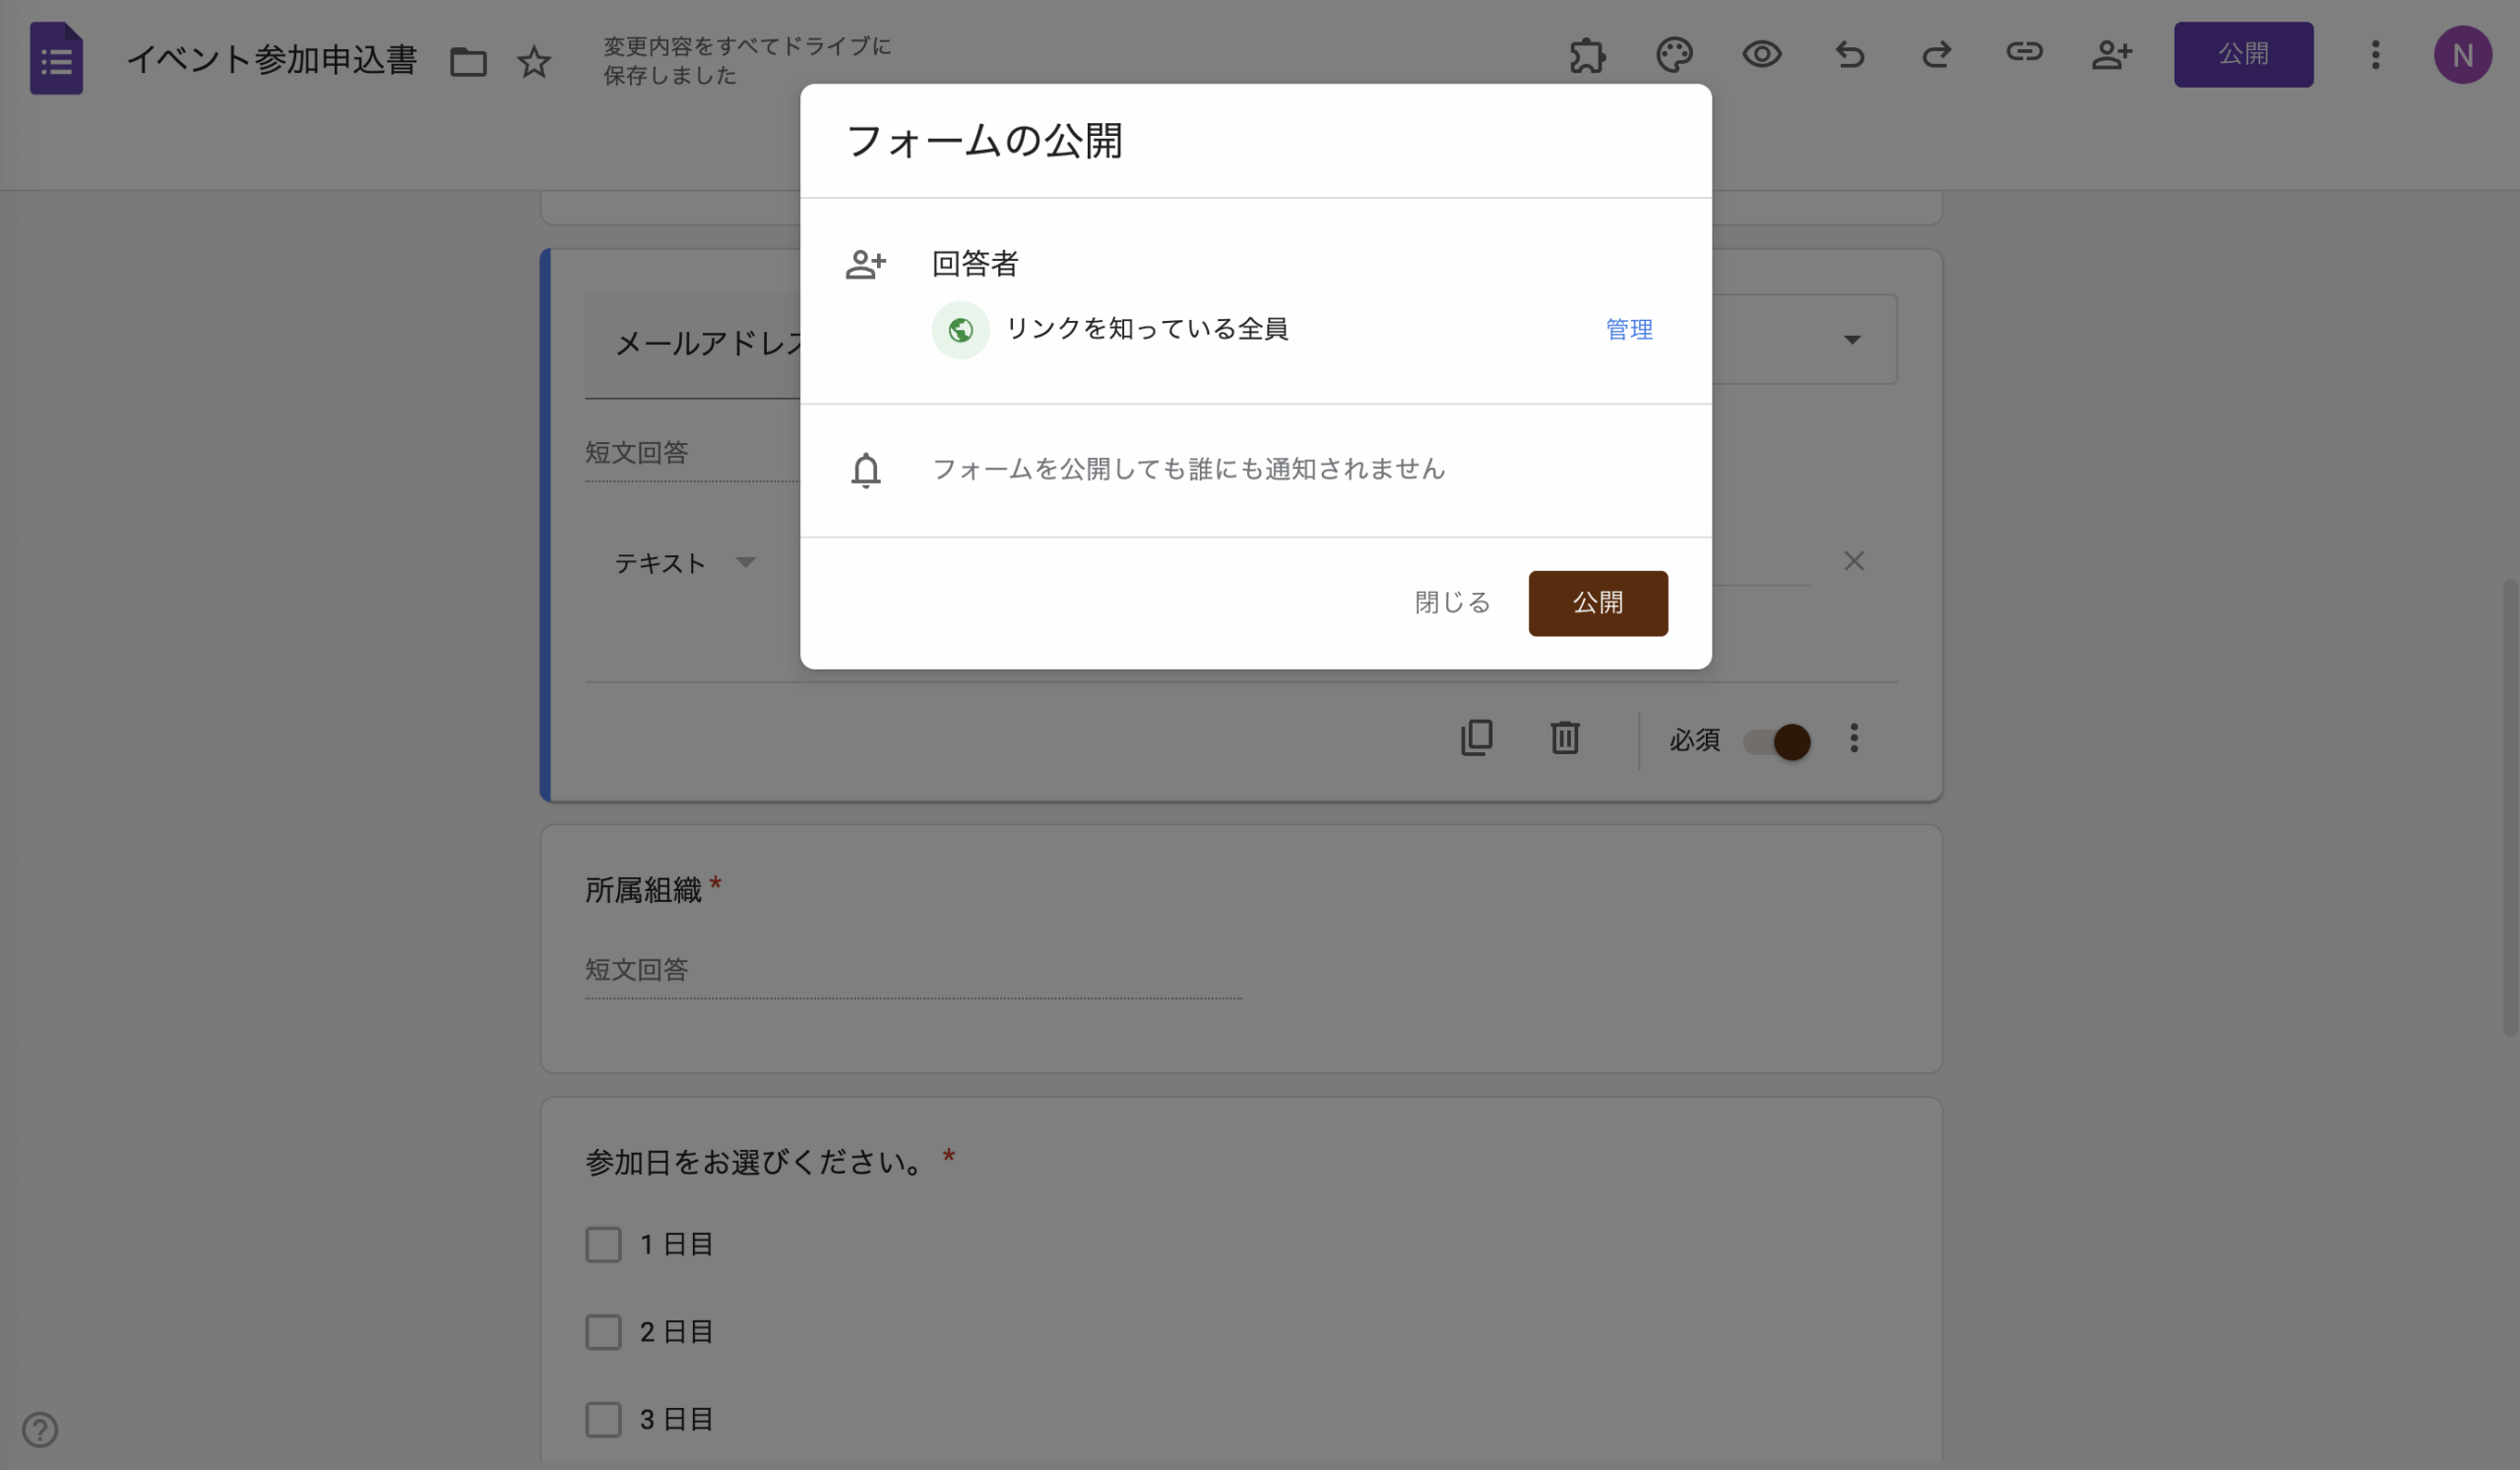The width and height of the screenshot is (2520, 1470).
Task: Click the delete question trash icon
Action: pyautogui.click(x=1565, y=738)
